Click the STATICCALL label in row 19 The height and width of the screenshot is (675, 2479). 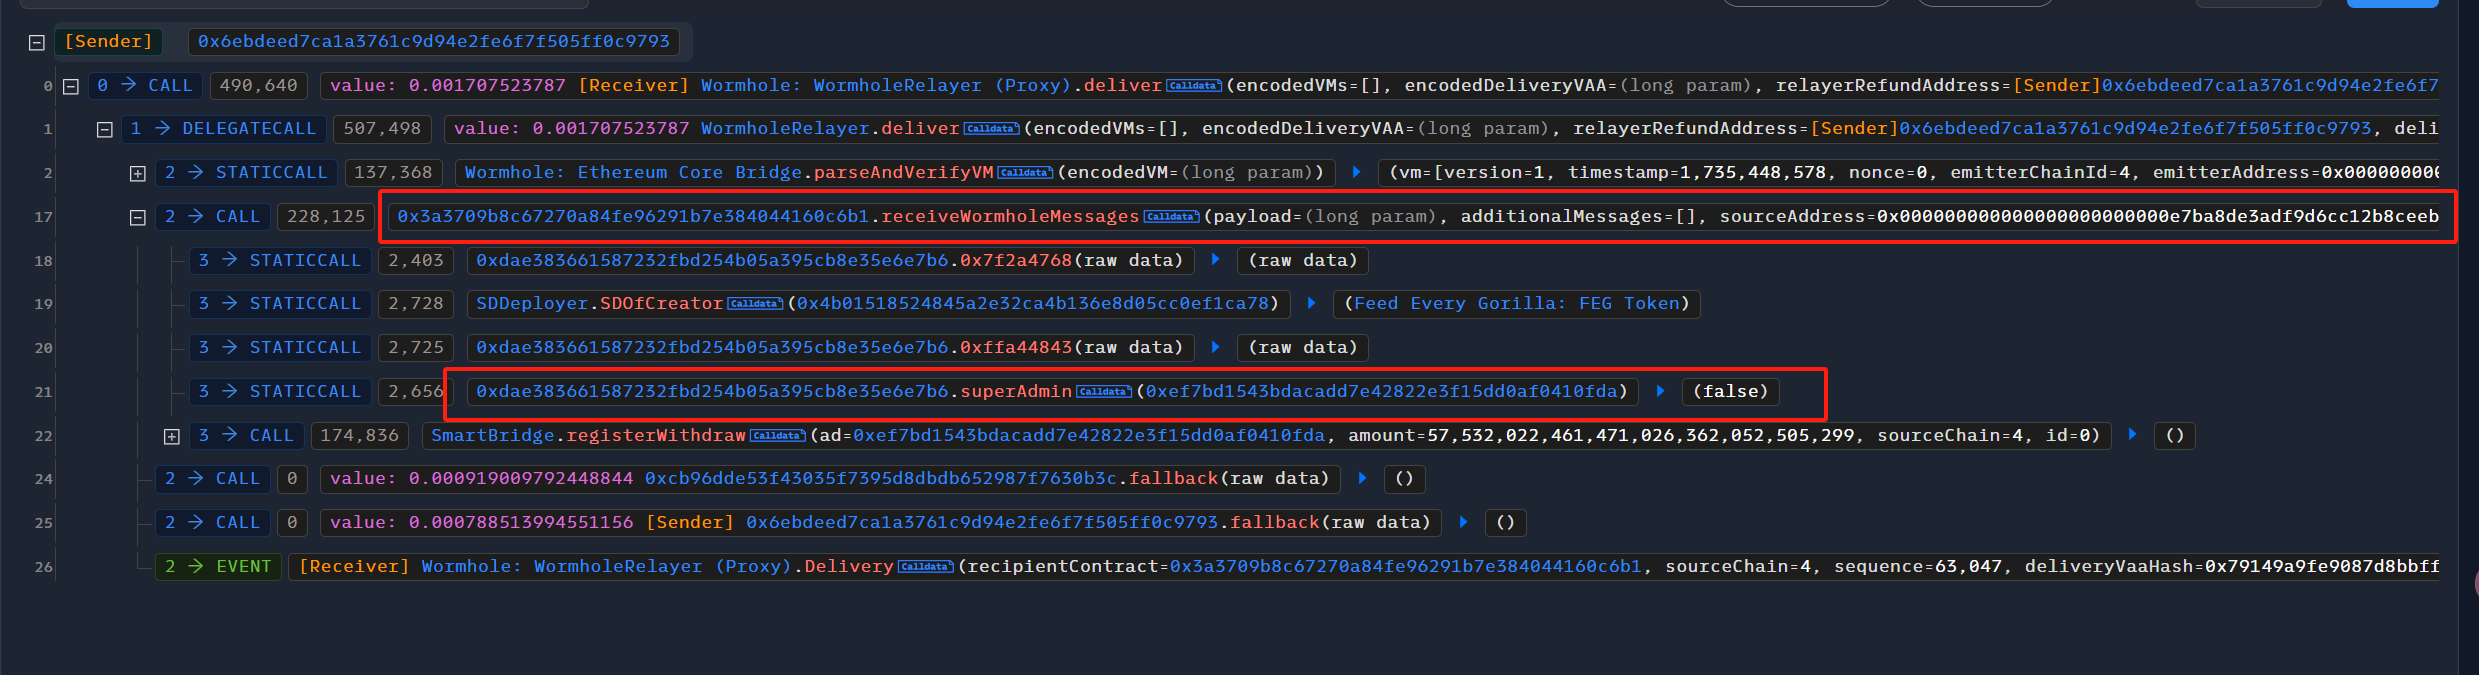click(x=305, y=304)
